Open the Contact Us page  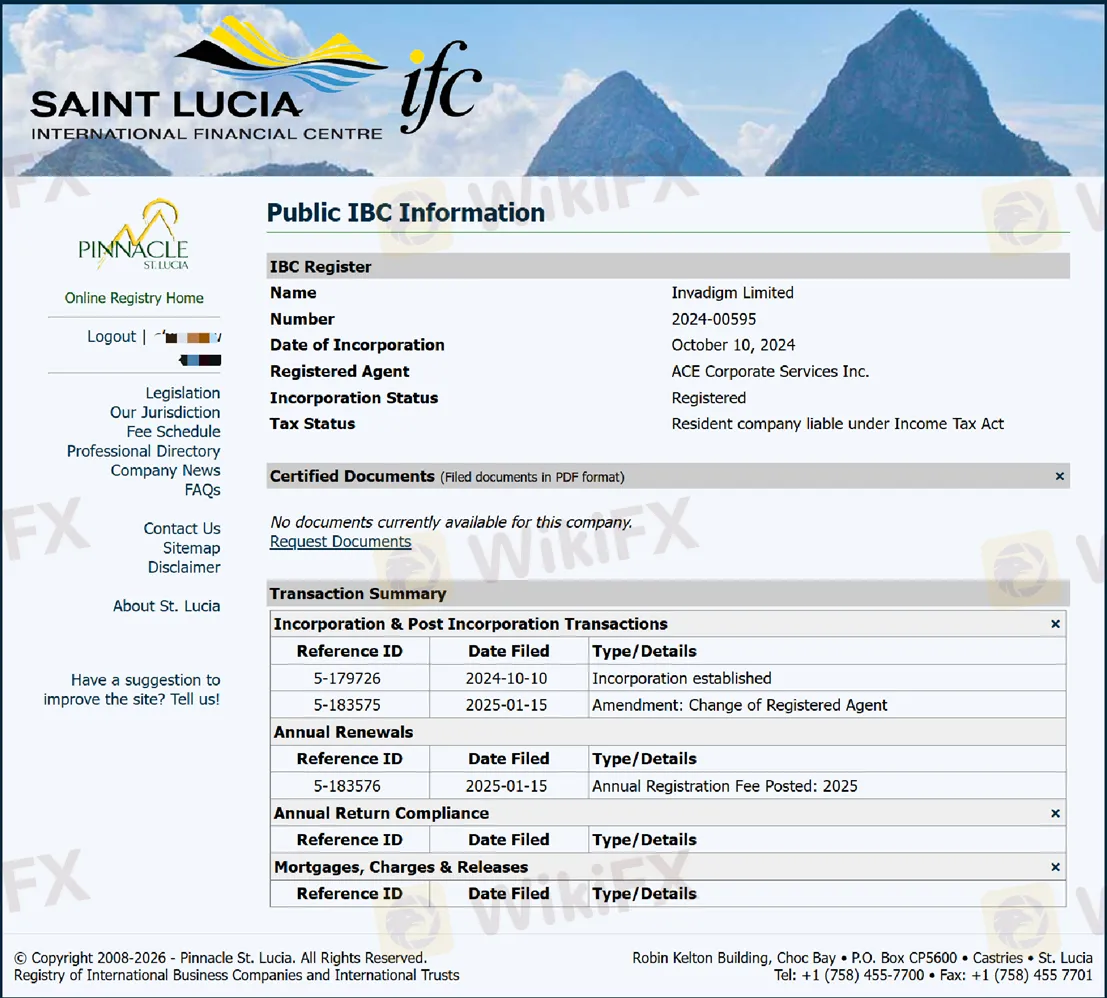tap(181, 529)
